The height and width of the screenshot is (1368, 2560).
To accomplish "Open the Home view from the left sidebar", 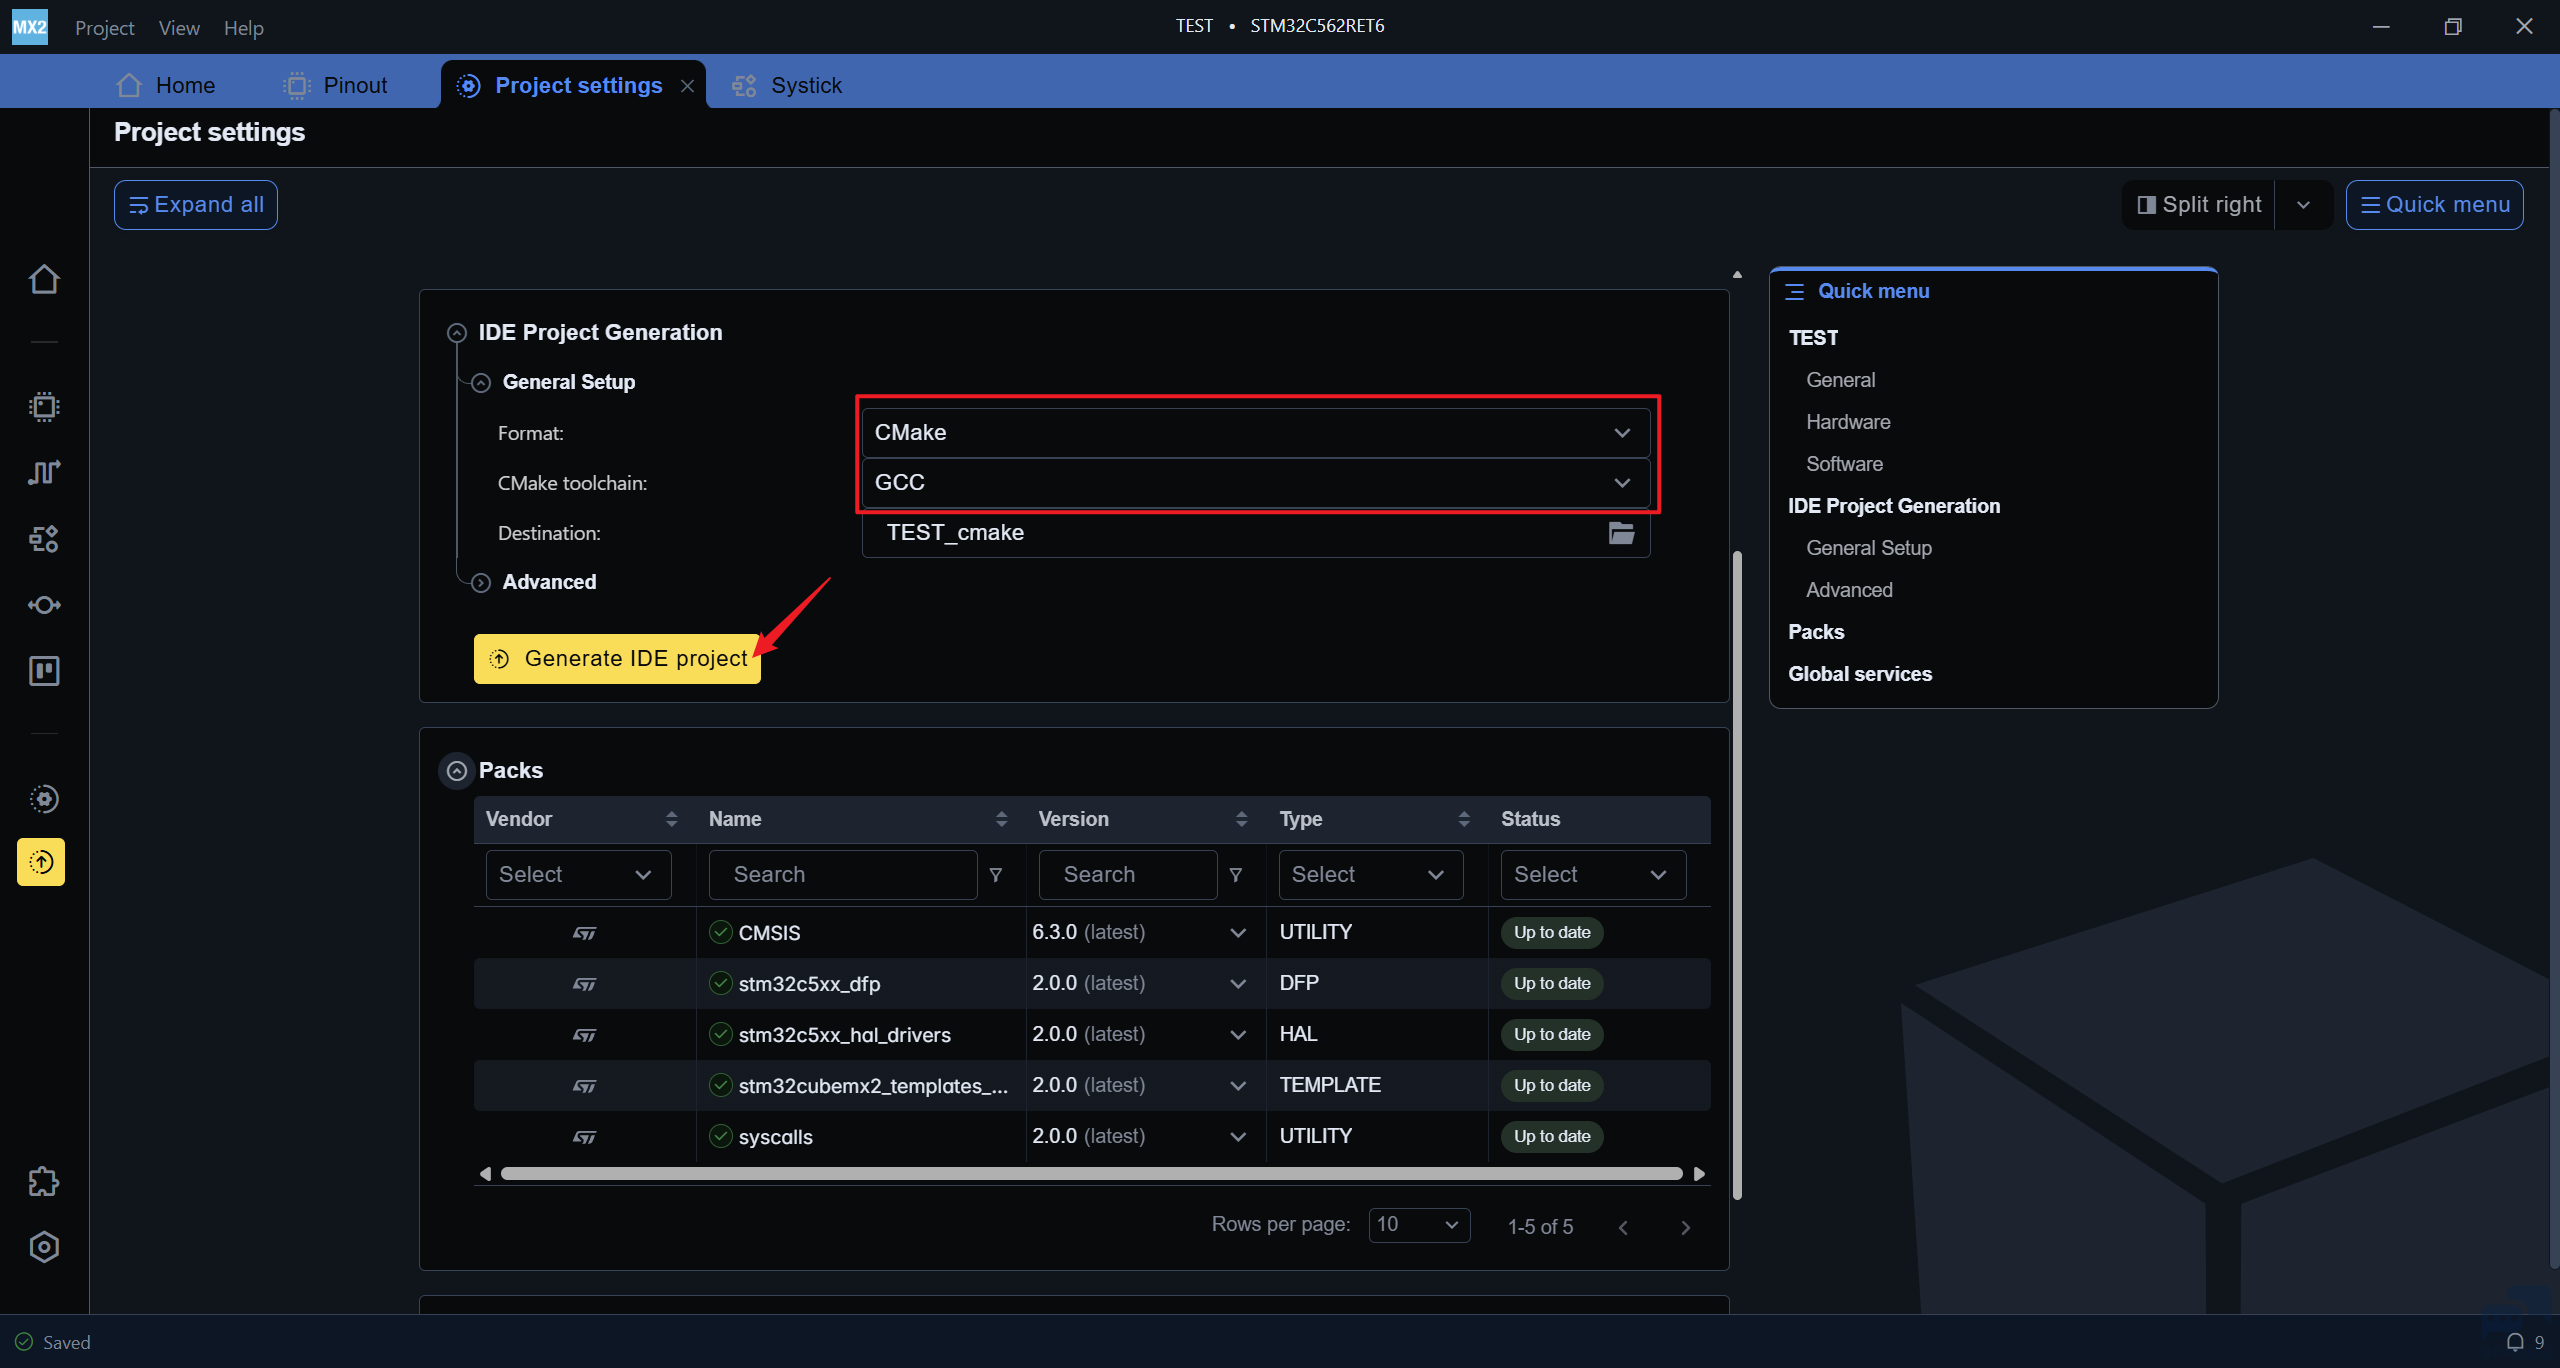I will [x=44, y=279].
